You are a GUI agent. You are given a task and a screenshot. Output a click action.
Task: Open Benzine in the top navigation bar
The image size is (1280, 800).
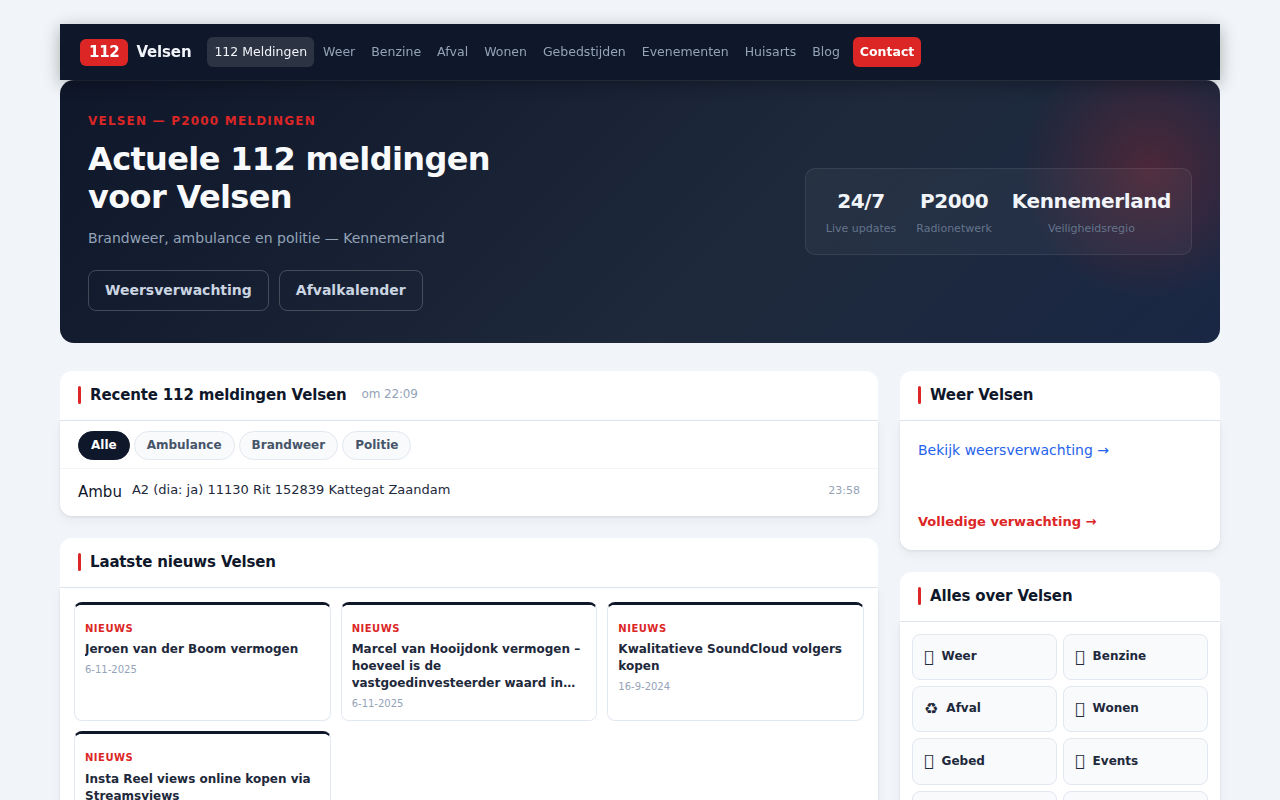(x=396, y=52)
